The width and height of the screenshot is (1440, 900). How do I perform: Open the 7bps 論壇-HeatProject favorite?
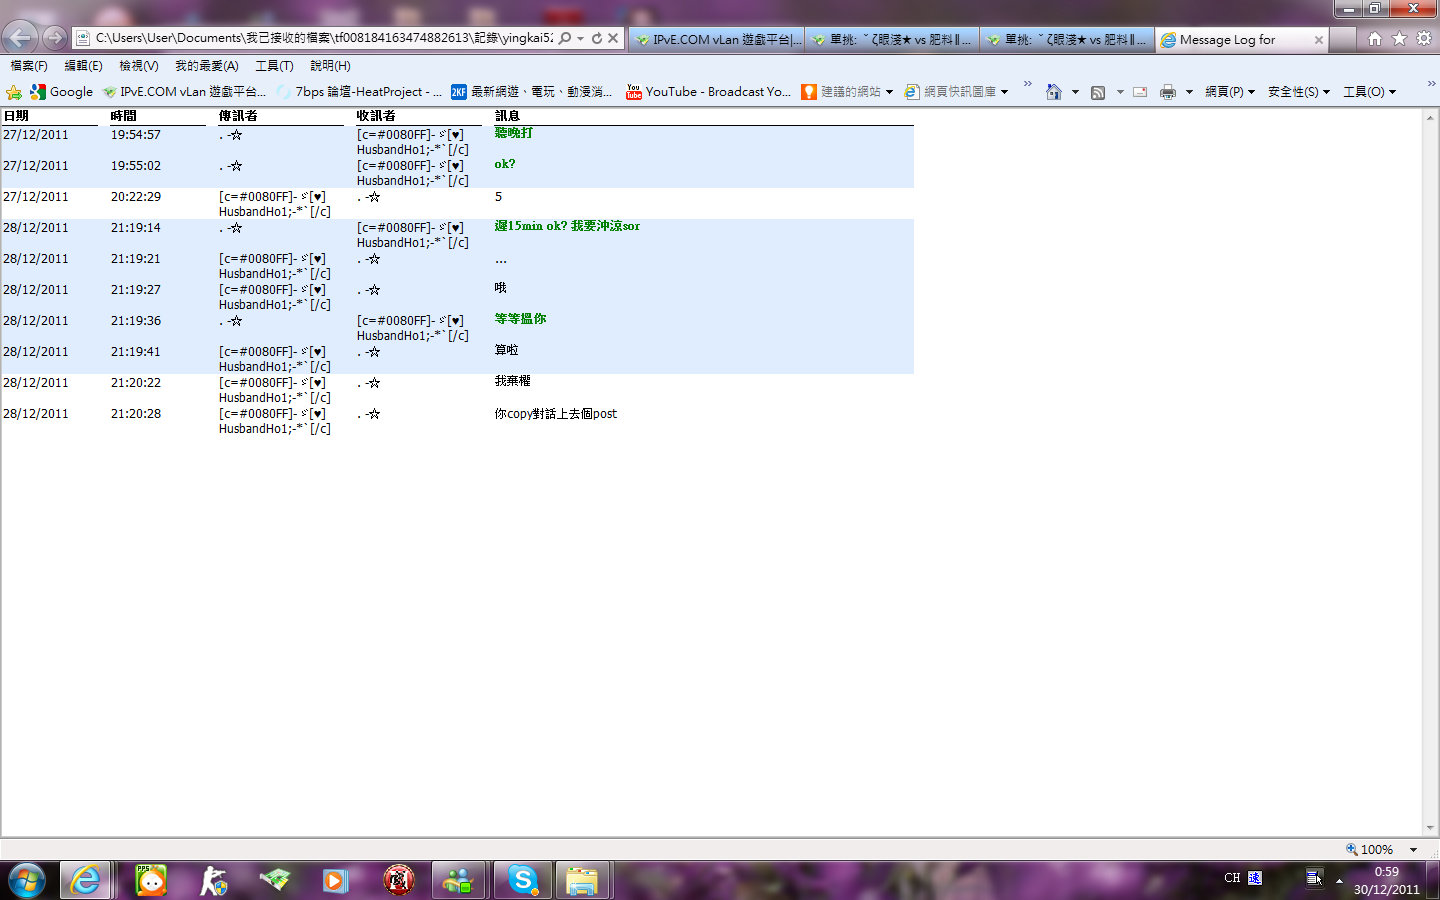(x=359, y=92)
